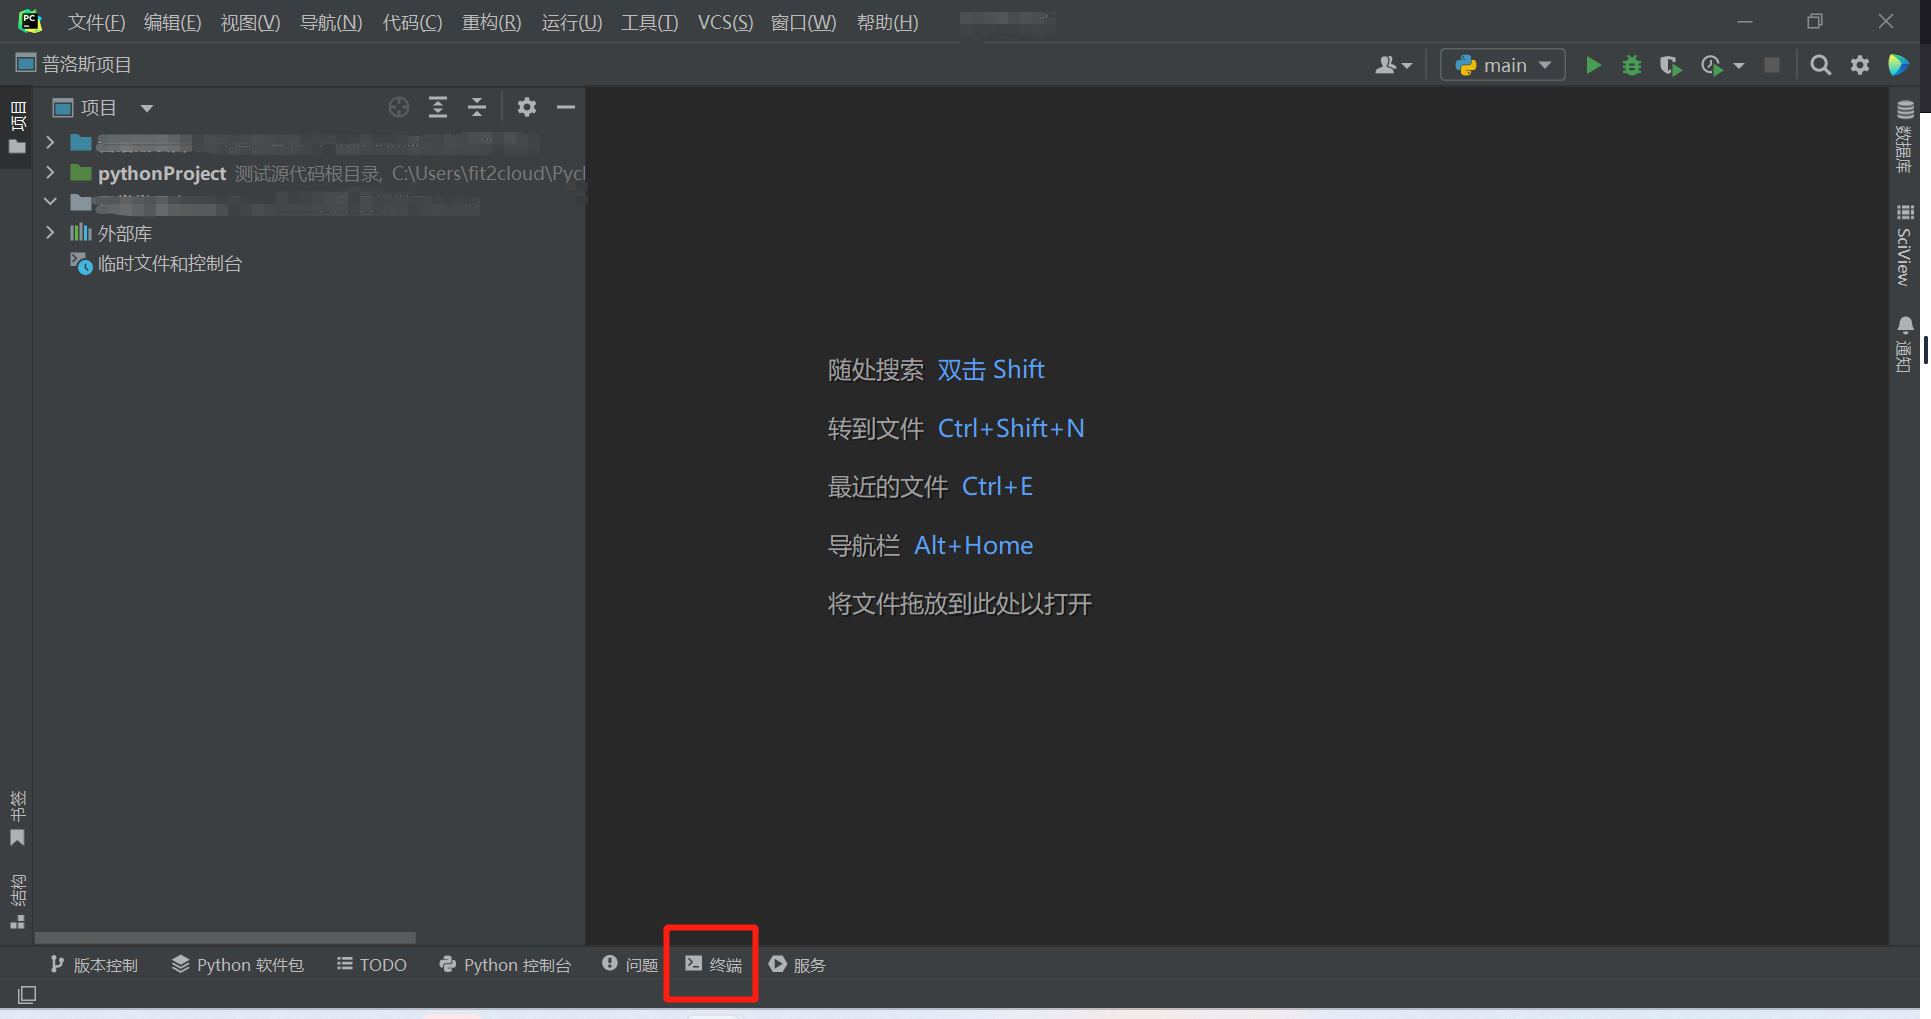Viewport: 1931px width, 1019px height.
Task: Collapse all nodes in the project tree
Action: click(x=477, y=107)
